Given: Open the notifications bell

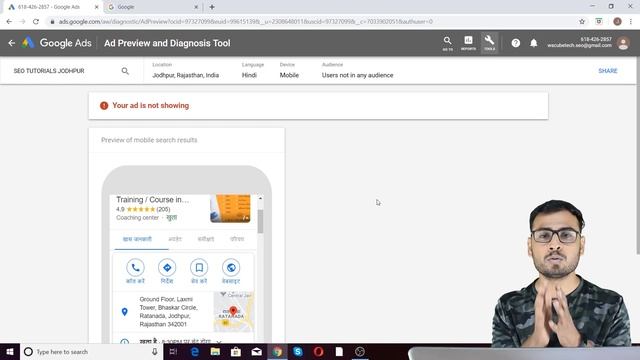Looking at the screenshot, I should [x=533, y=43].
